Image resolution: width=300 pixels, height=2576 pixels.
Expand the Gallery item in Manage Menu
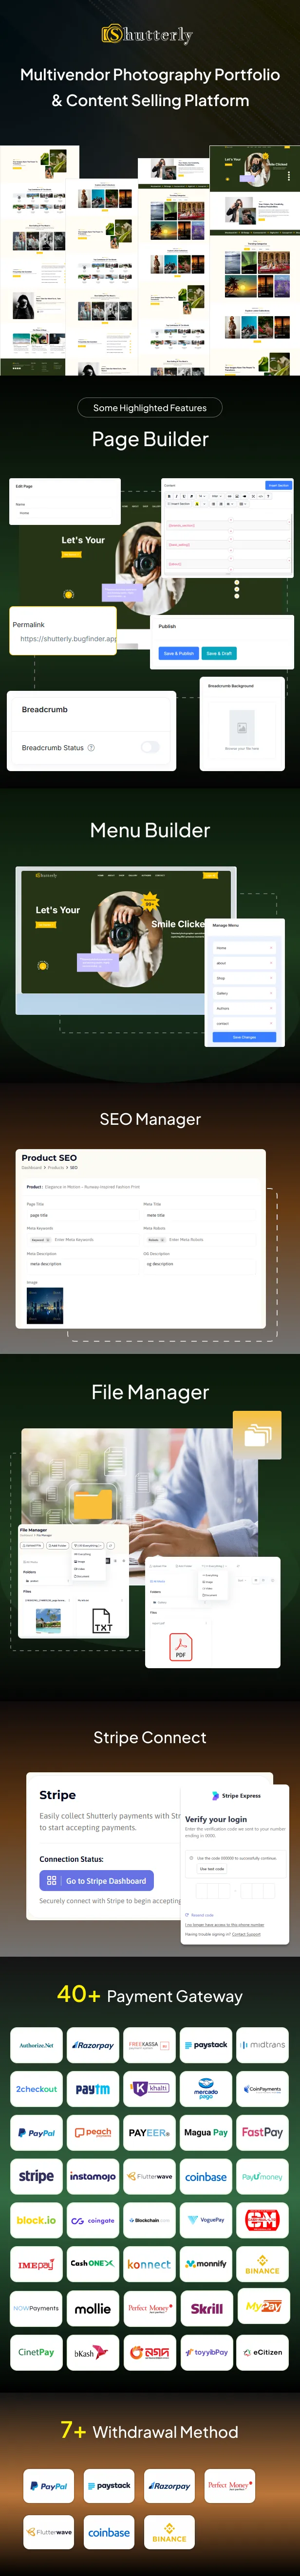click(244, 993)
